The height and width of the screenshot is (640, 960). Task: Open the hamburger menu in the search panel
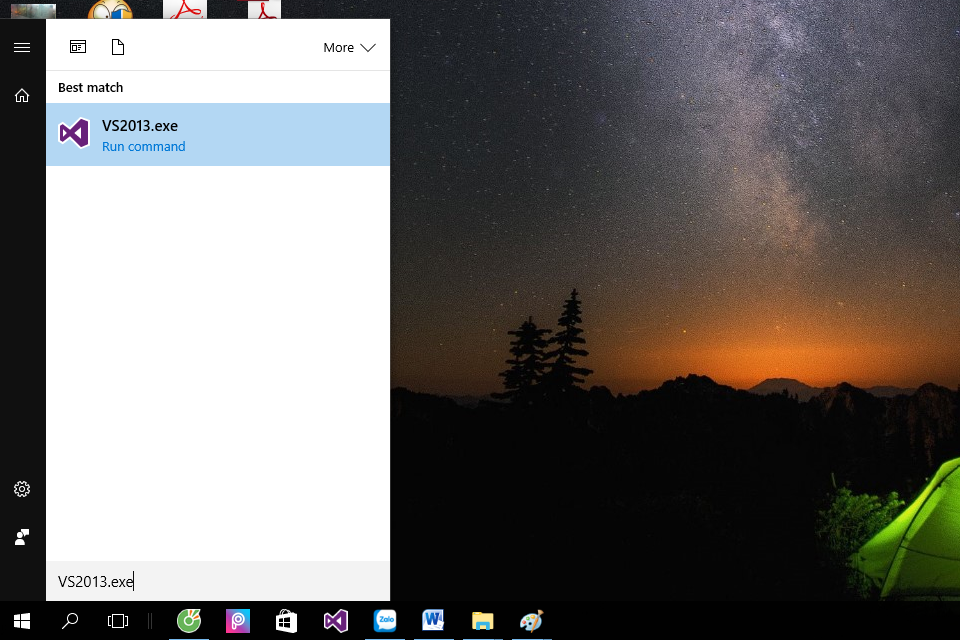[x=22, y=48]
